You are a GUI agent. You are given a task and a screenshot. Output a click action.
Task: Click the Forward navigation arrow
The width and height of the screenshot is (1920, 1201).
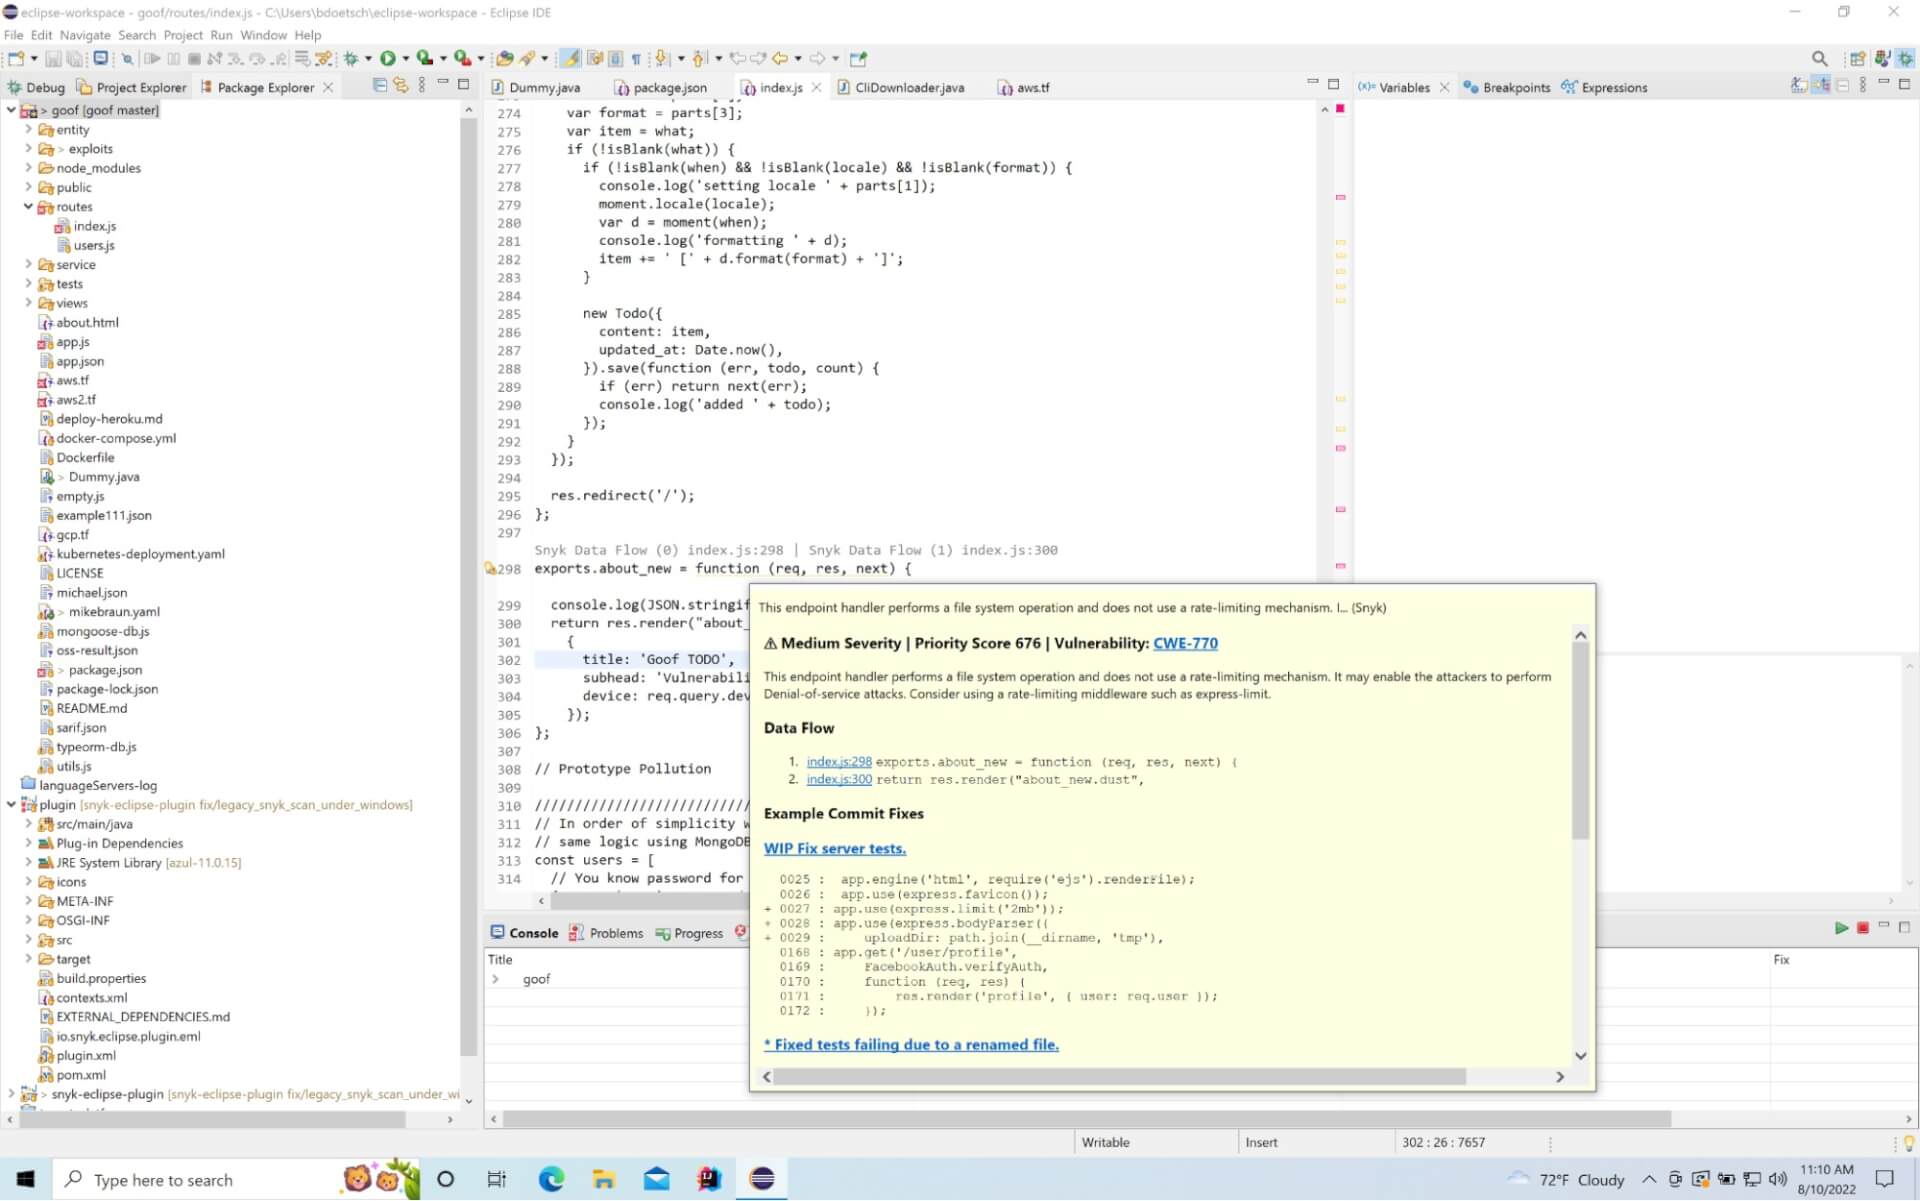817,59
